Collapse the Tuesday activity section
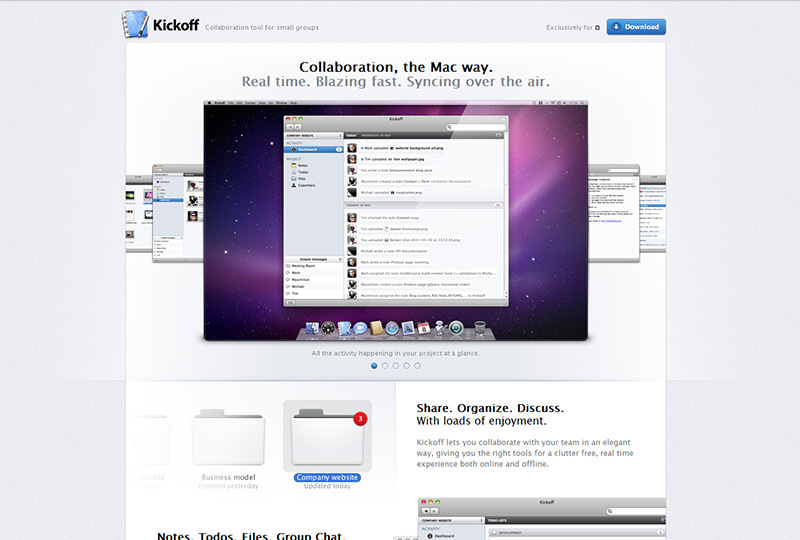Viewport: 800px width, 540px height. pos(497,205)
